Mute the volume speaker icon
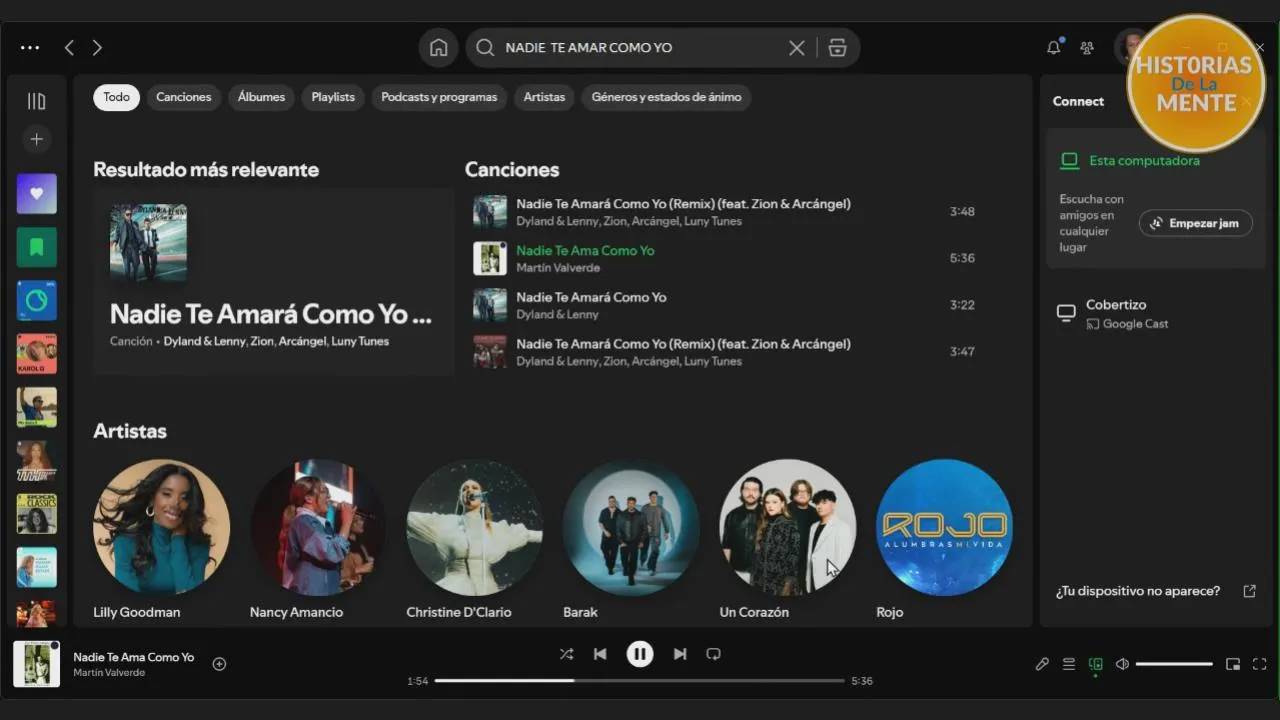This screenshot has height=720, width=1280. point(1122,664)
